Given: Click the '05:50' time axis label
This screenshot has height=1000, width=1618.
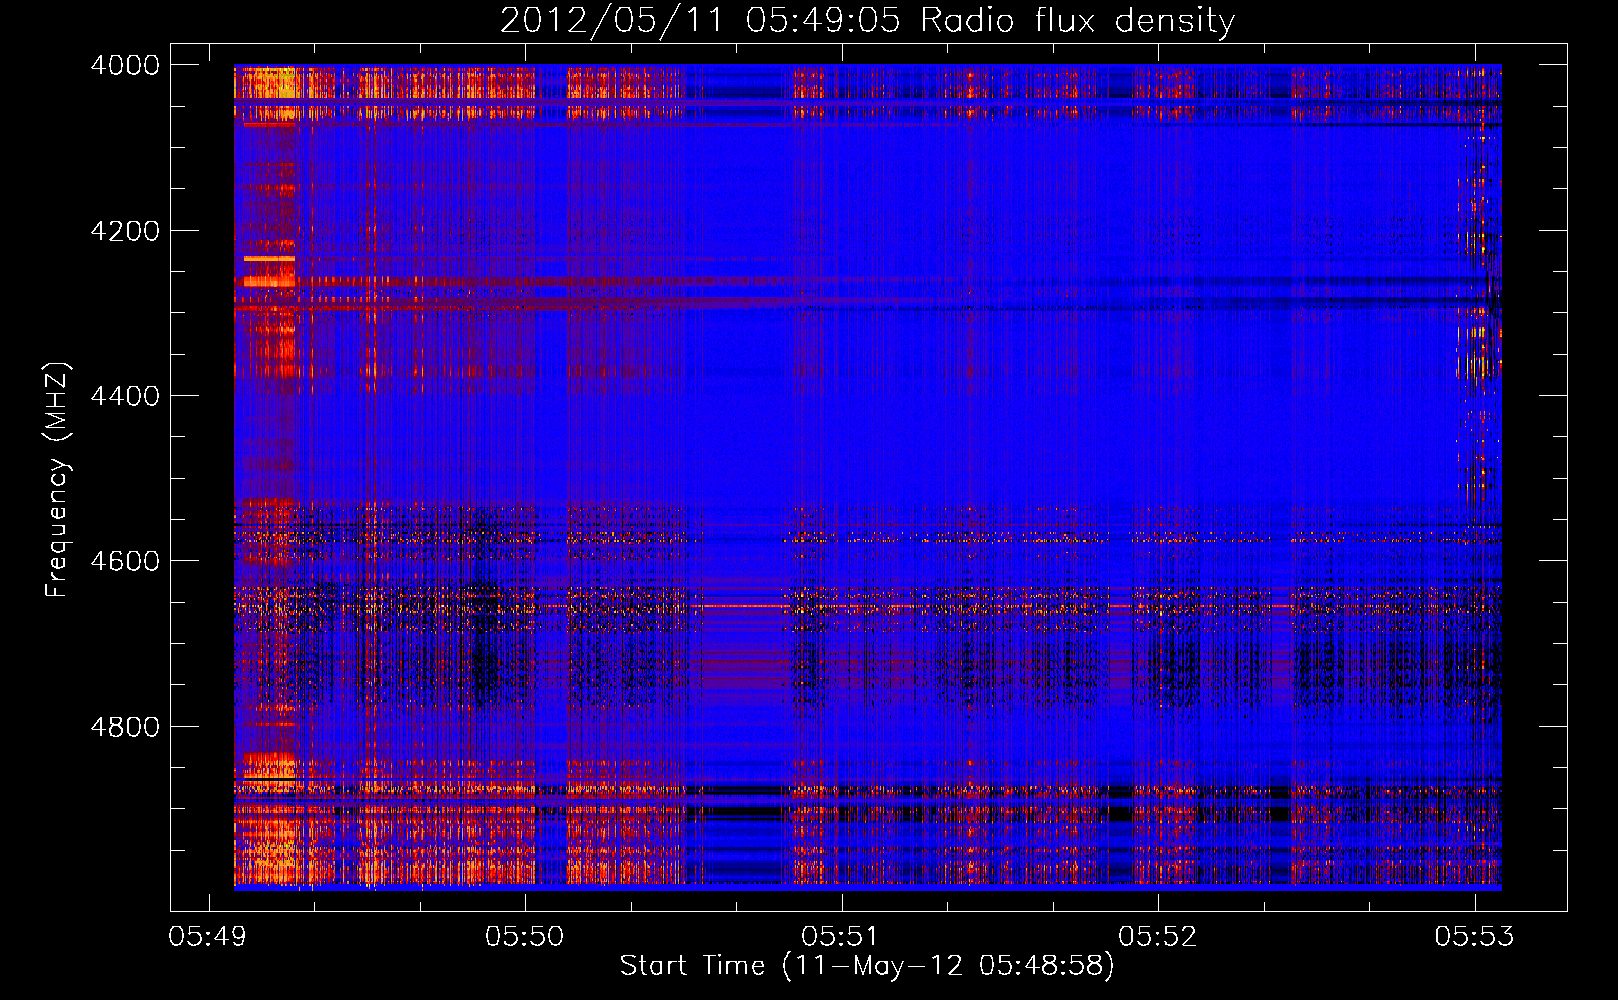Looking at the screenshot, I should point(525,937).
